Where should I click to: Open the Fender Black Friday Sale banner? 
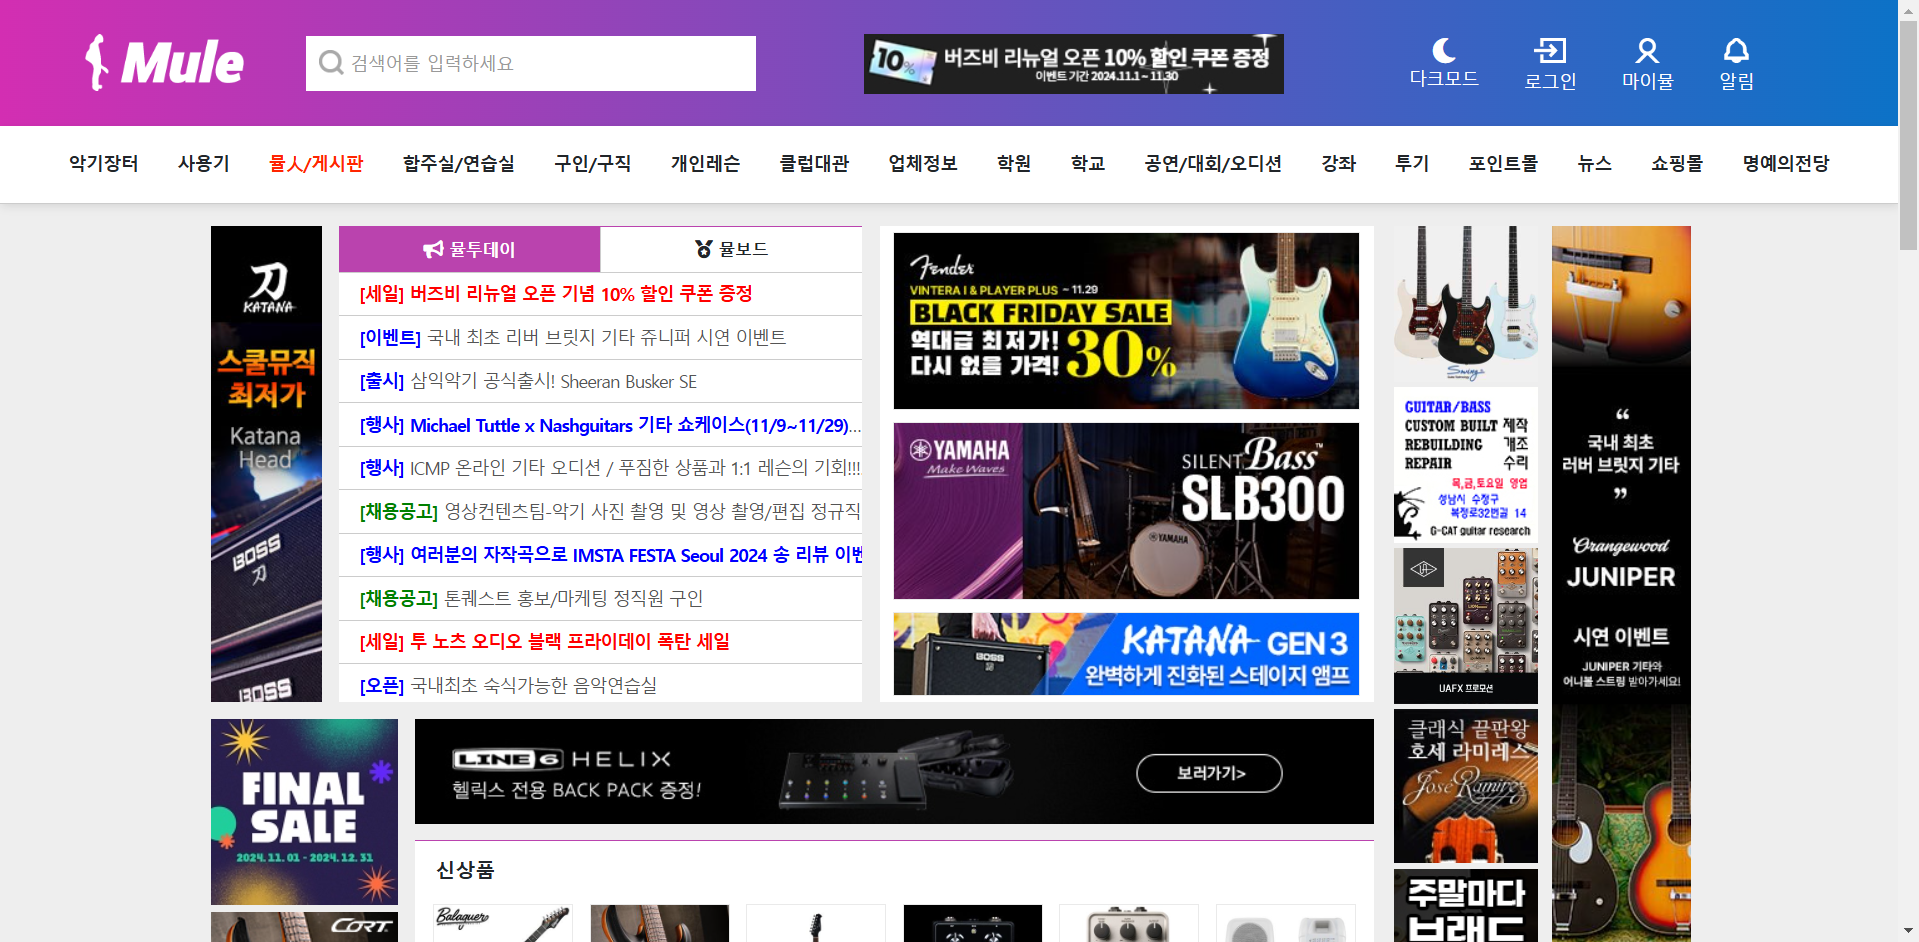pos(1126,321)
